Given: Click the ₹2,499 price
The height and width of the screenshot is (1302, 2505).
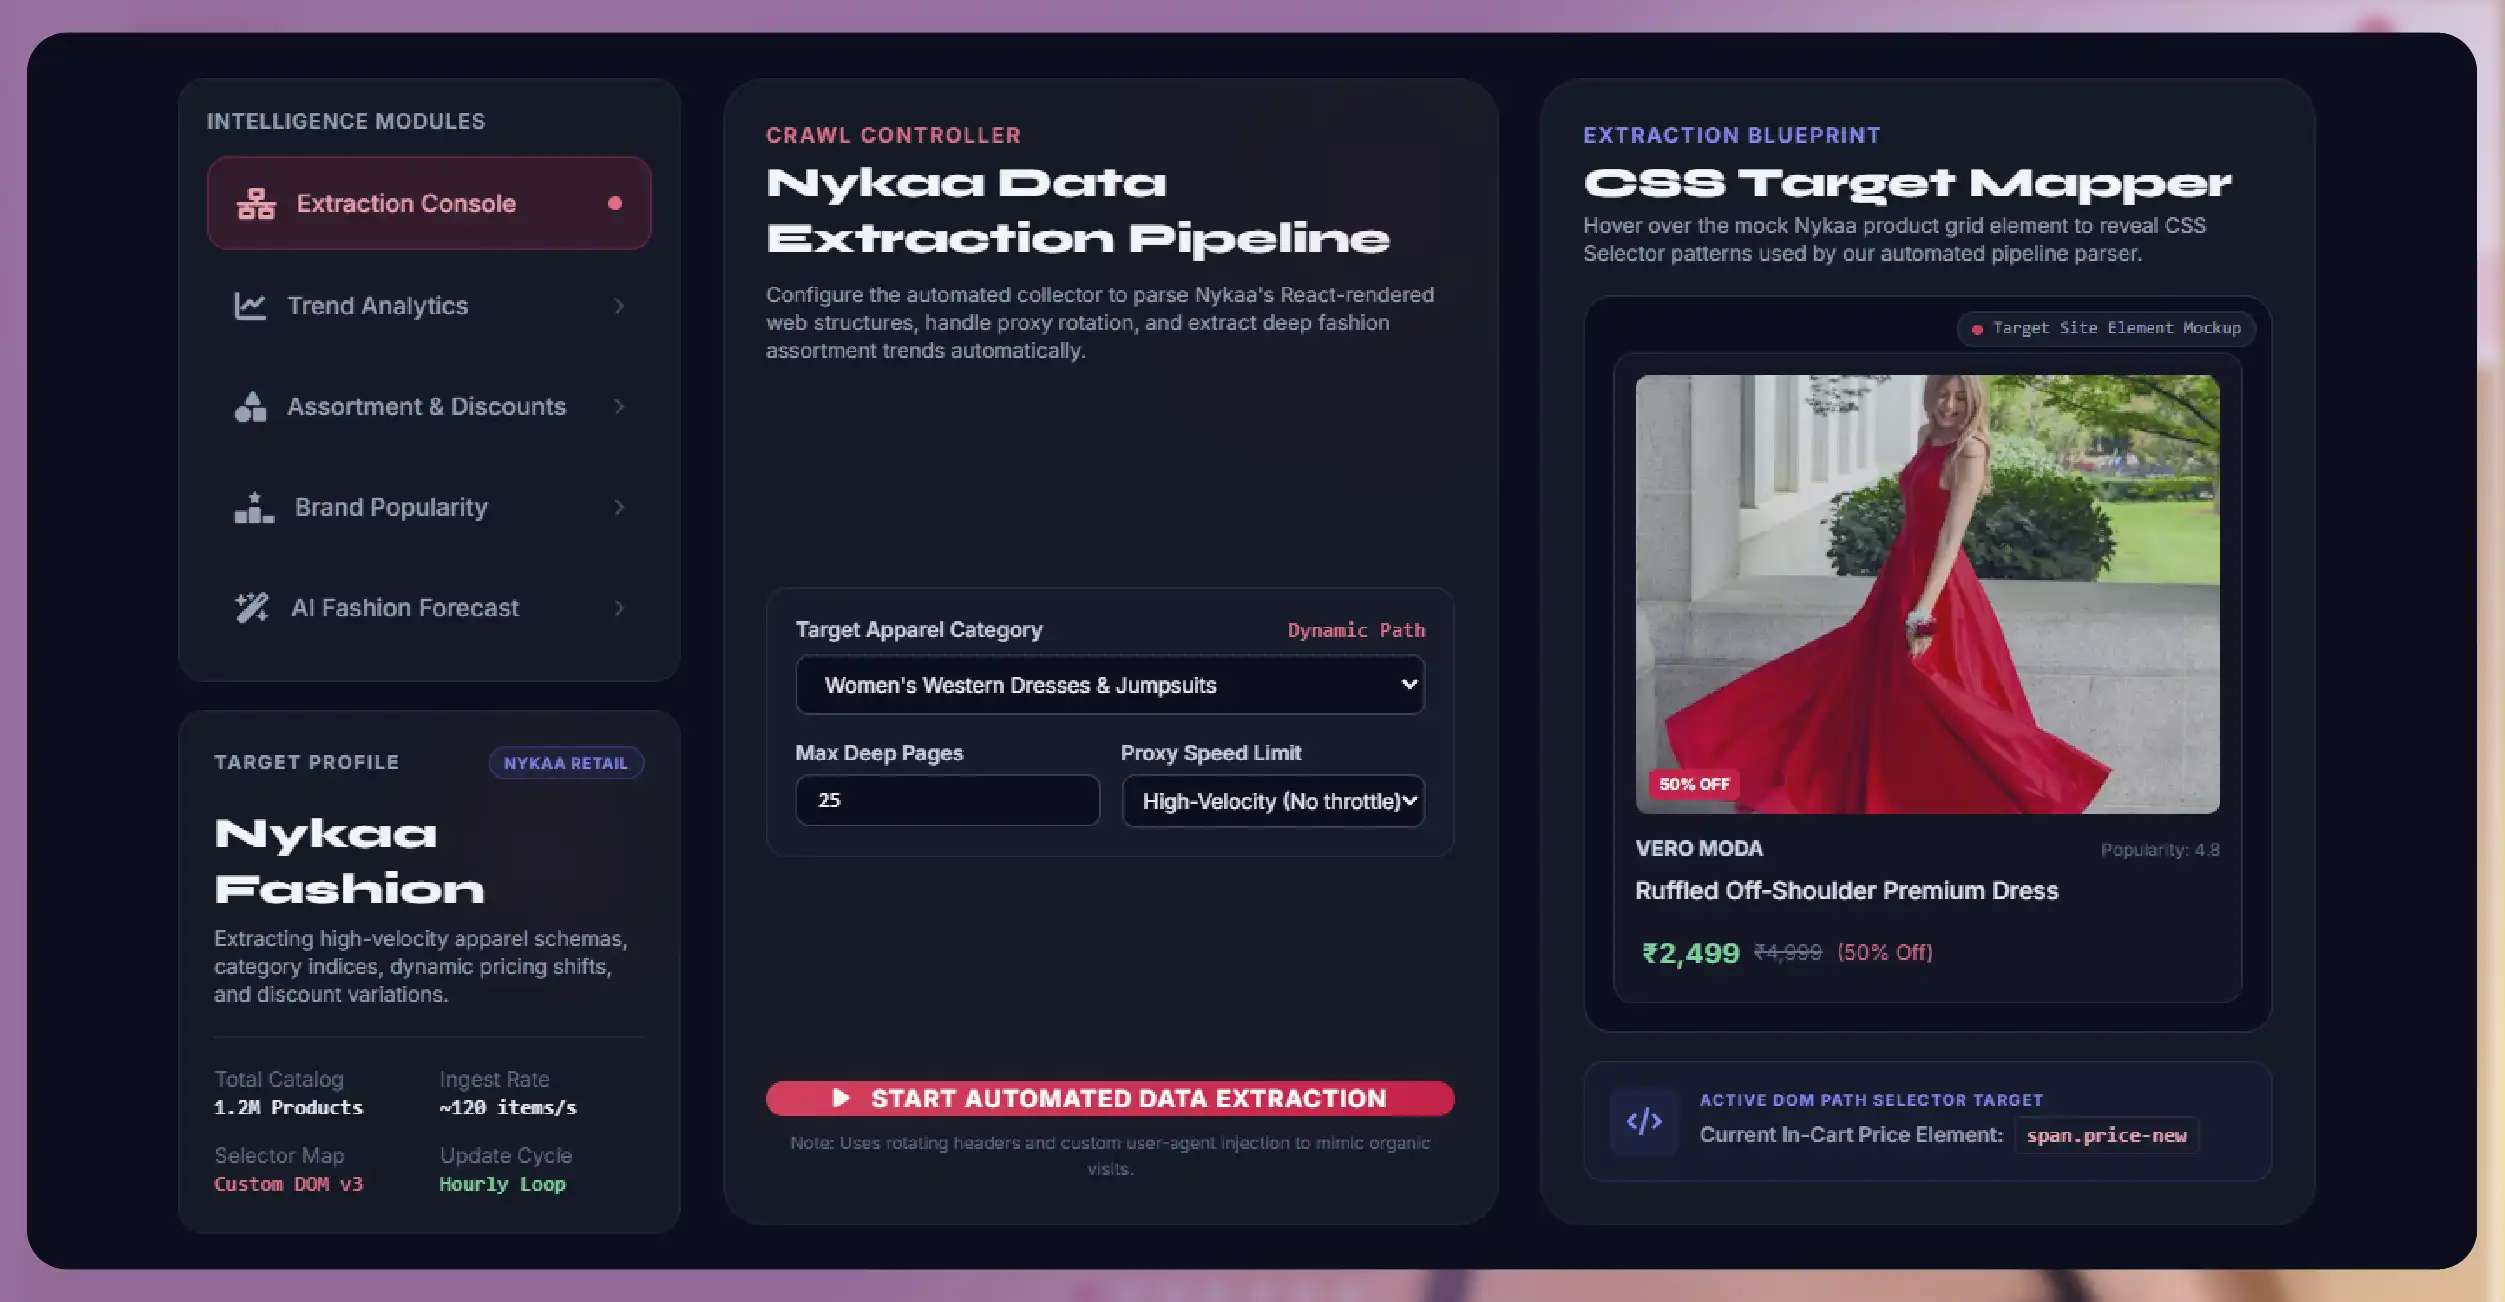Looking at the screenshot, I should point(1690,953).
